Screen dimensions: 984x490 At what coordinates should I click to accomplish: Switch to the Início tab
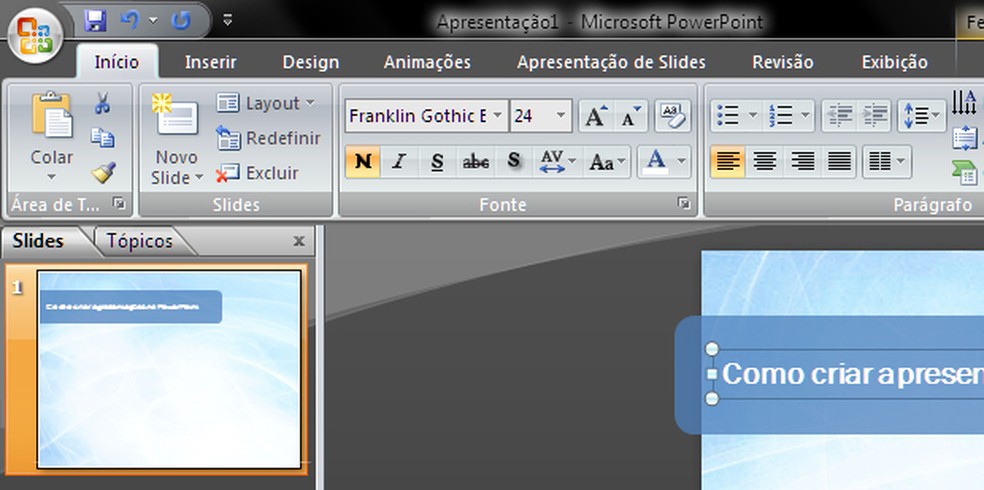(x=117, y=62)
